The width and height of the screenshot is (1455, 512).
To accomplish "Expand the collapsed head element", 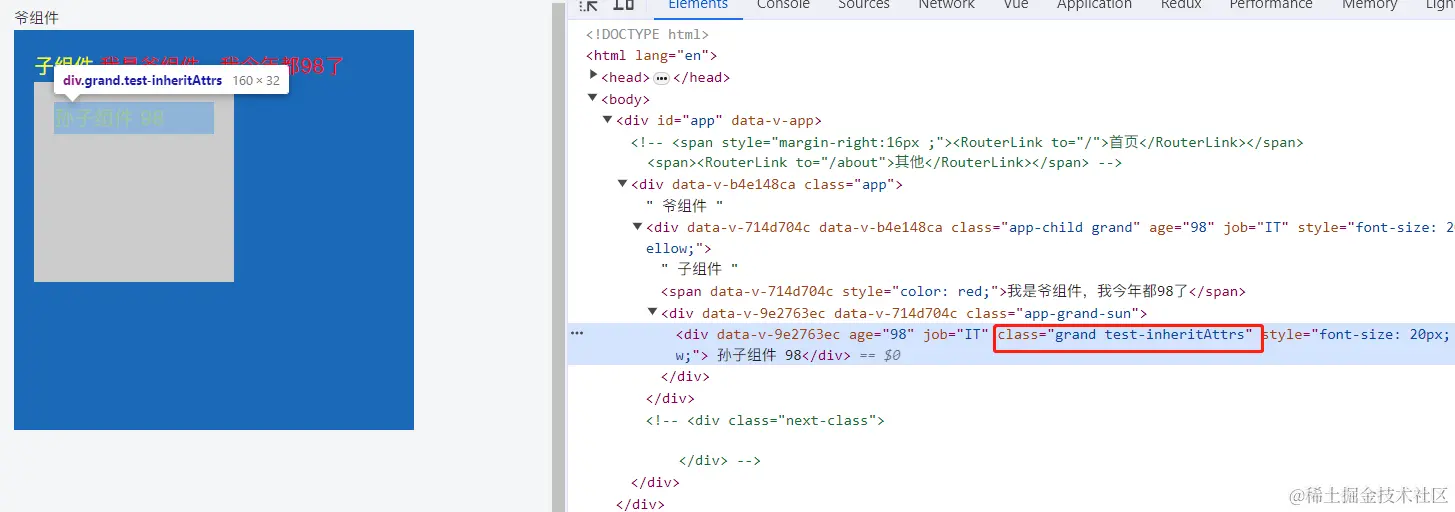I will [594, 76].
